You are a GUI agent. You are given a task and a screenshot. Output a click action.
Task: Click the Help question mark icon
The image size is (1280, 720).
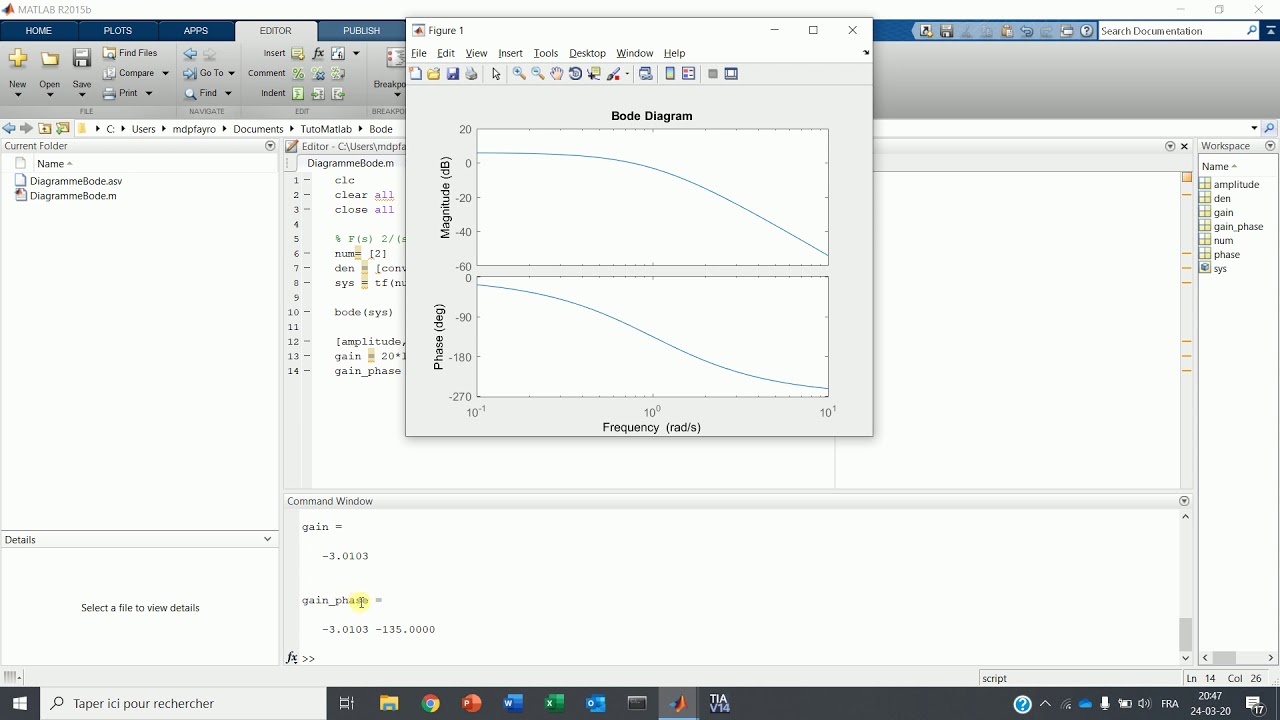tap(1087, 31)
